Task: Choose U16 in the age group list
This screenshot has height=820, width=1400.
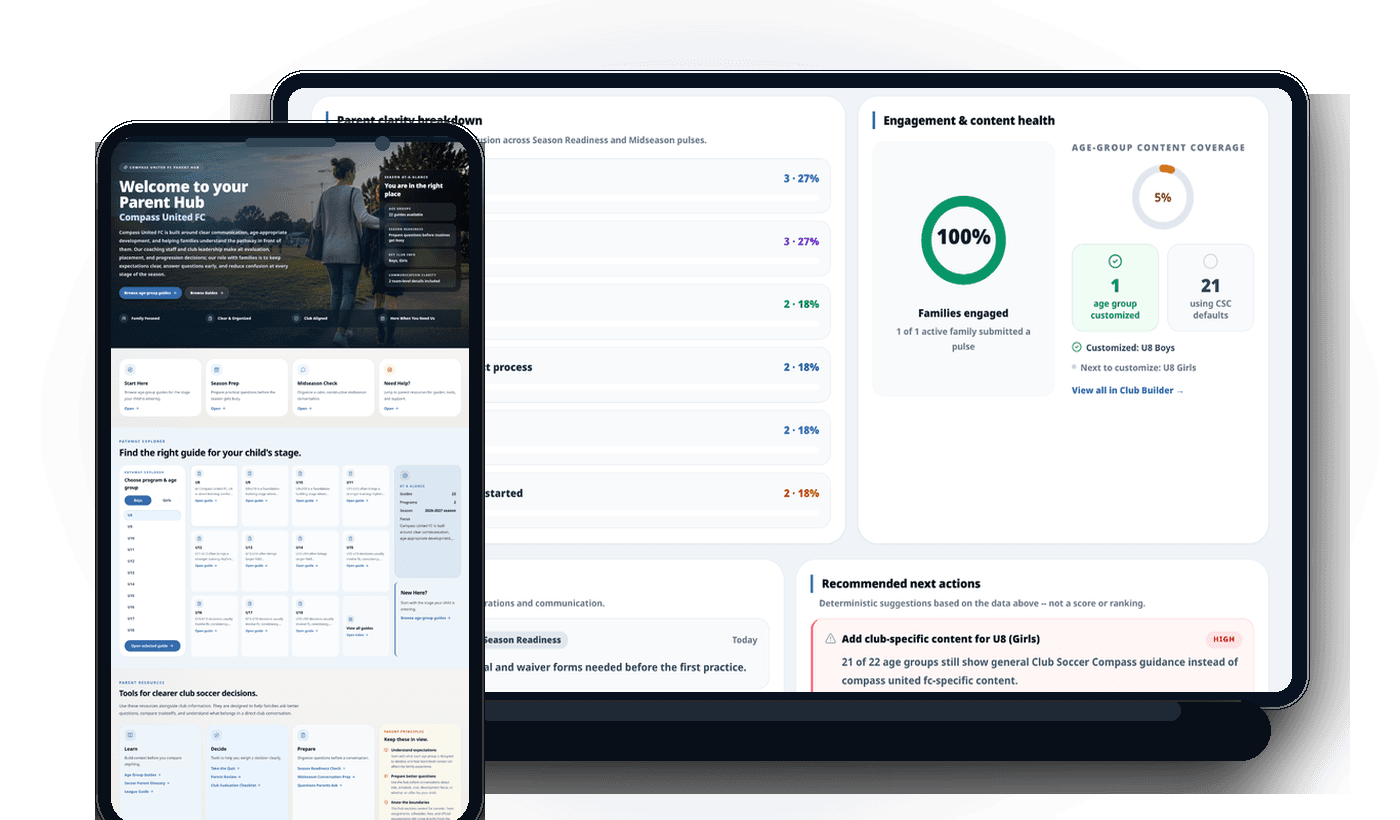Action: coord(153,607)
